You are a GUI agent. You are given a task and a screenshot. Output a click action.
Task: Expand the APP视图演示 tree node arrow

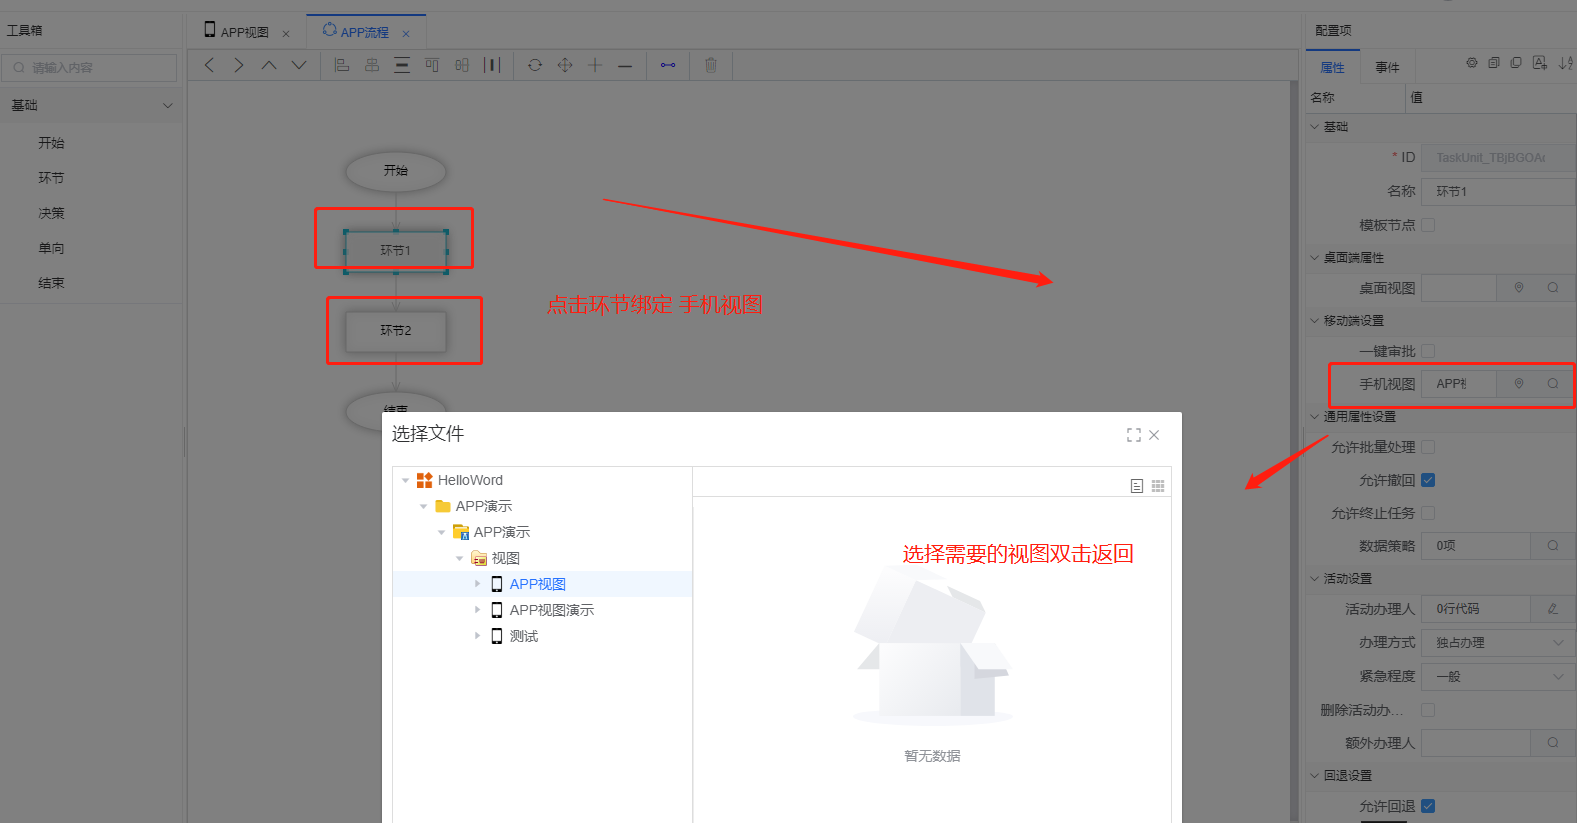coord(477,610)
